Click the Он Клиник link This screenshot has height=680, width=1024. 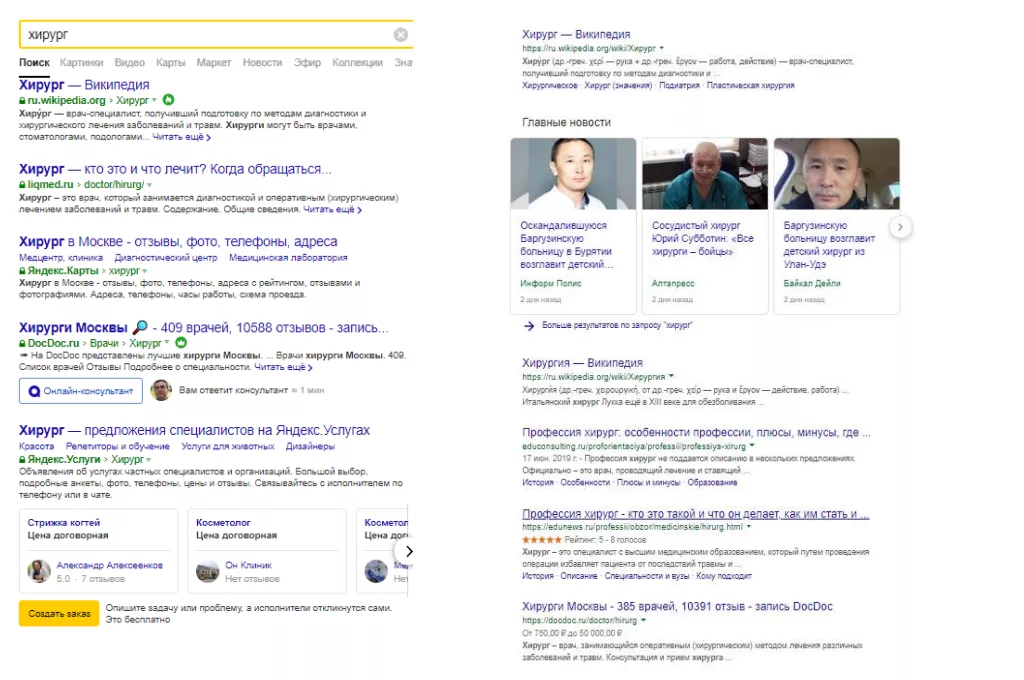(248, 566)
